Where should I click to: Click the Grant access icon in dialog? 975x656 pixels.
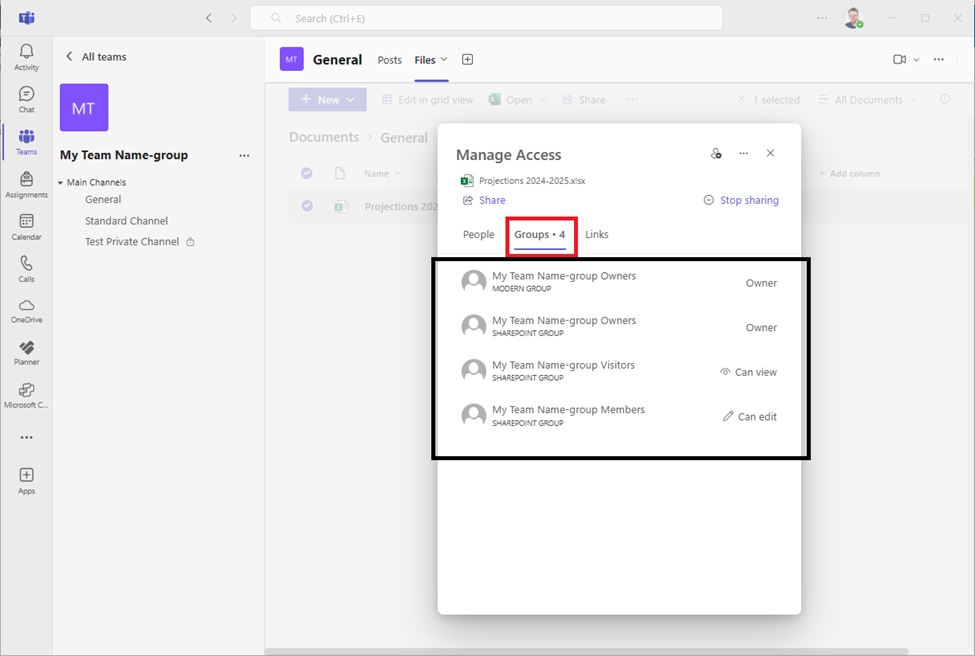coord(716,154)
